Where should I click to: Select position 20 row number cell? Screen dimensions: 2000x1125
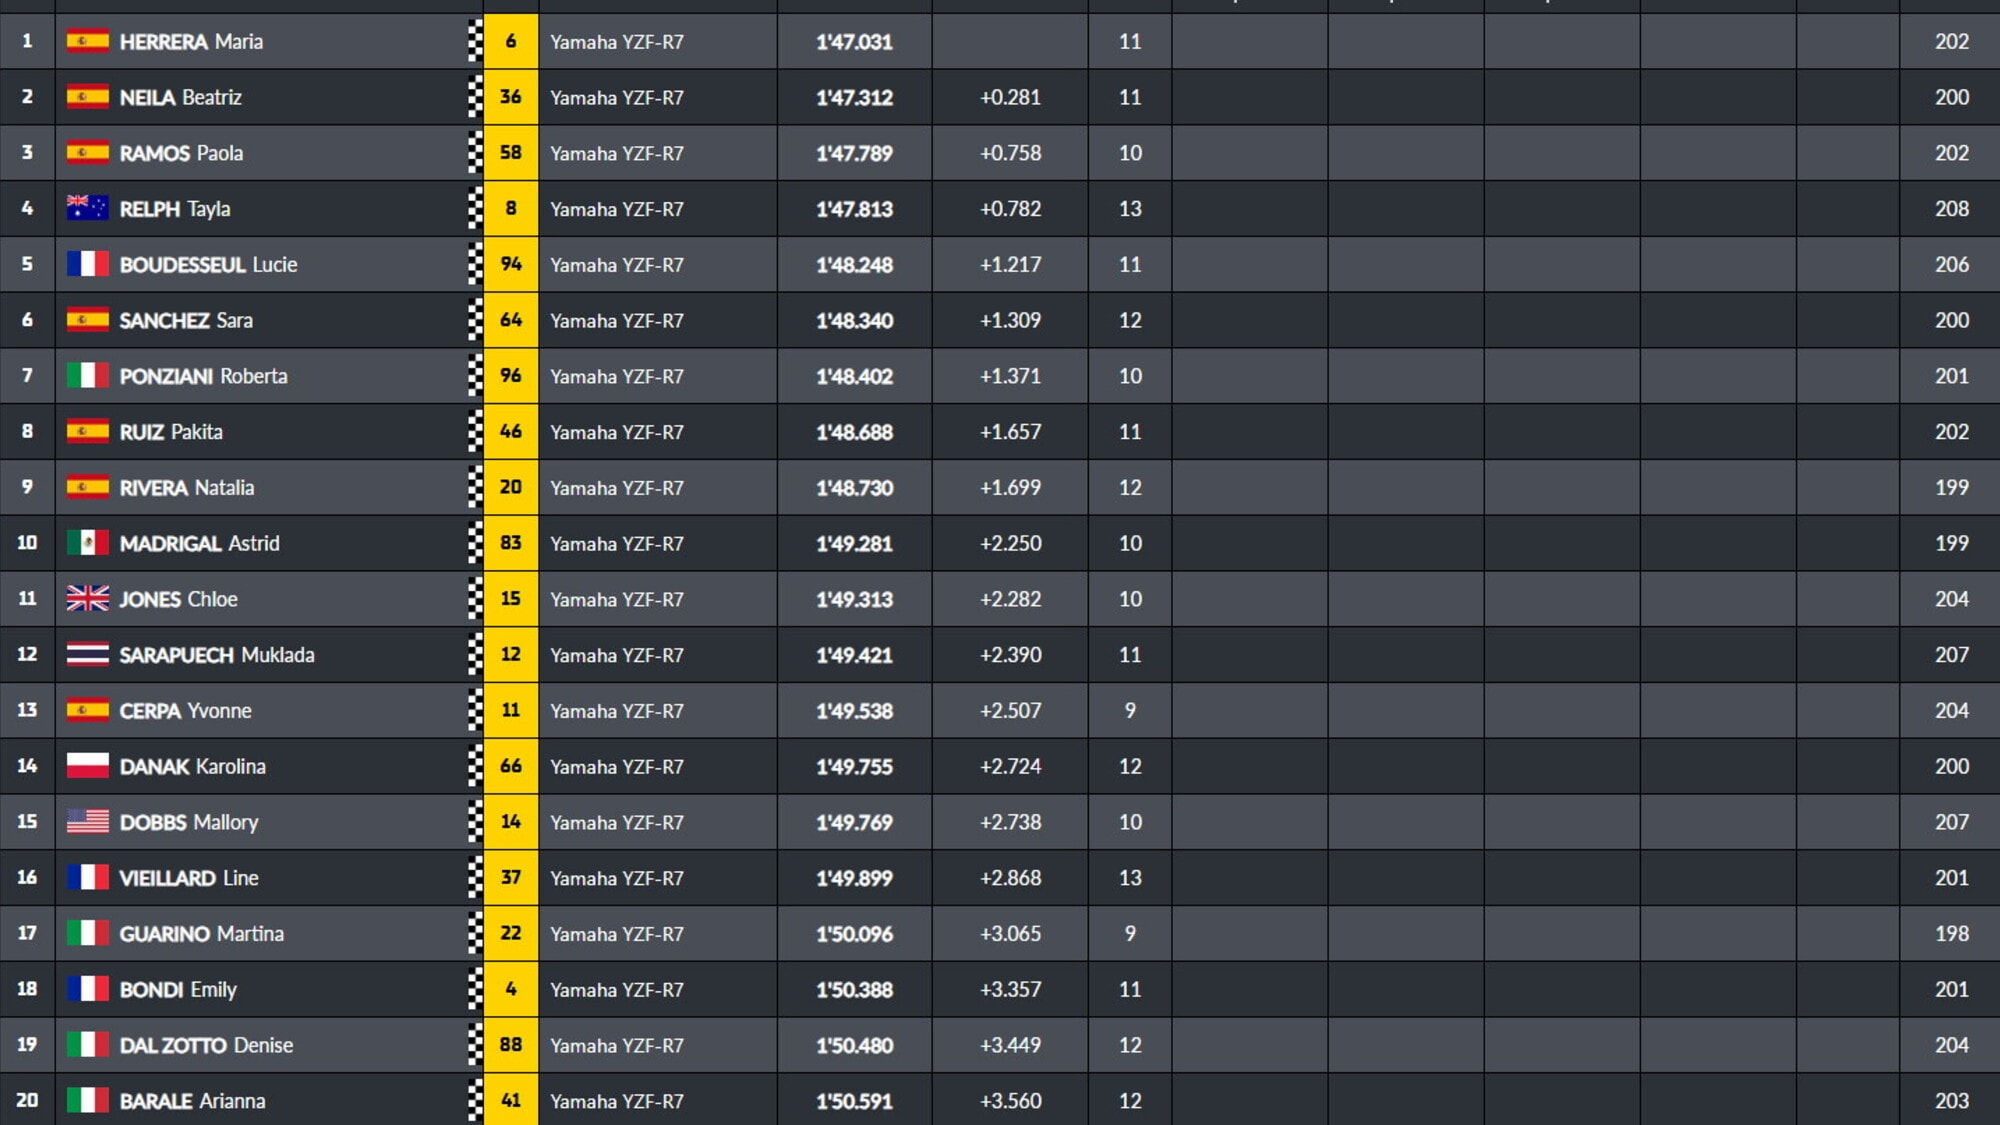point(27,1100)
